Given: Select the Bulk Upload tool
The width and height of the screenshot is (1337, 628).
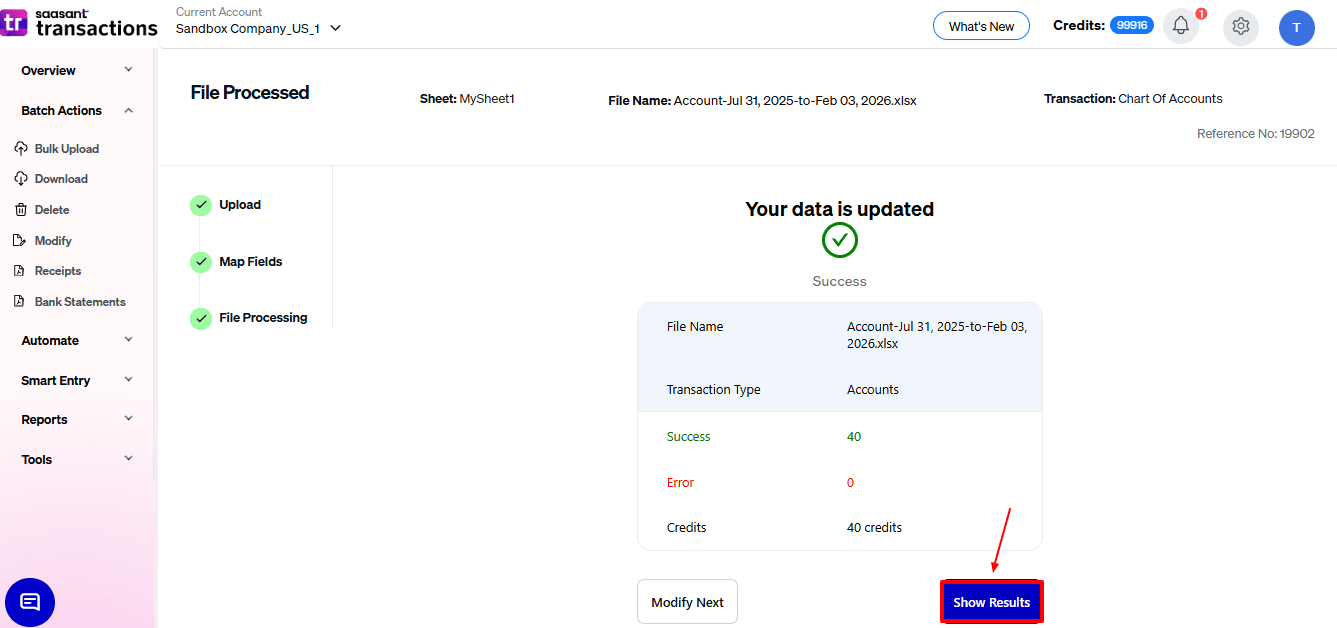Looking at the screenshot, I should [67, 148].
